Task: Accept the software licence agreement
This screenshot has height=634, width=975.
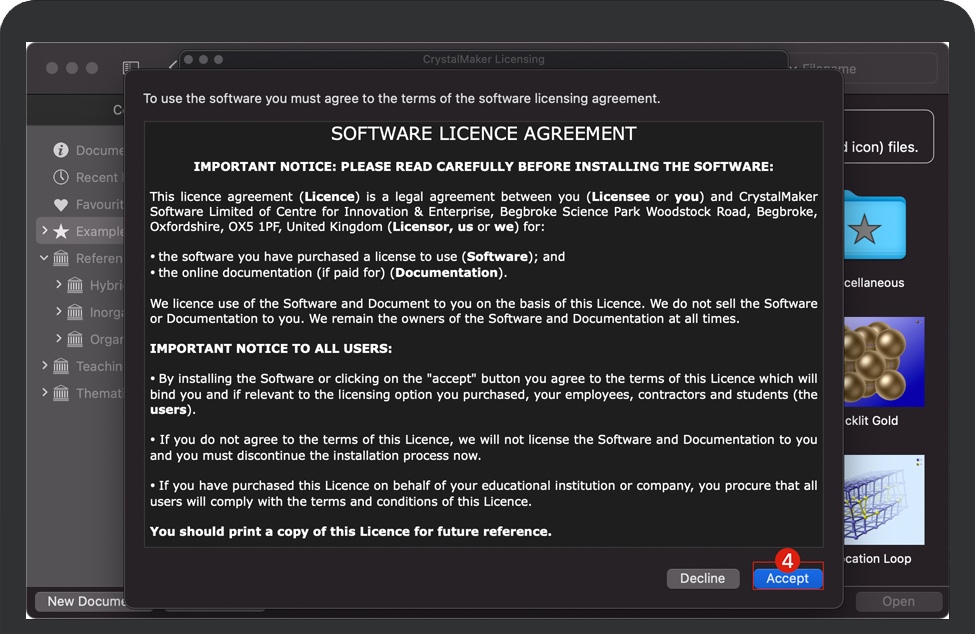Action: (x=788, y=578)
